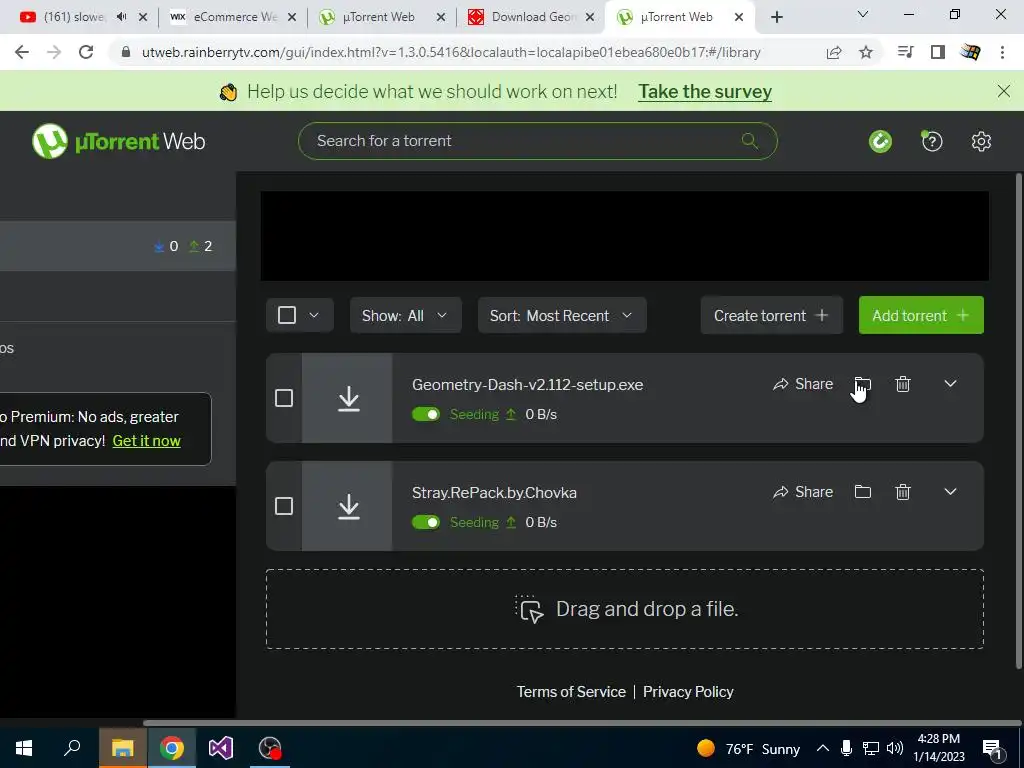The height and width of the screenshot is (768, 1024).
Task: Open the media control icon in Chrome
Action: click(905, 52)
